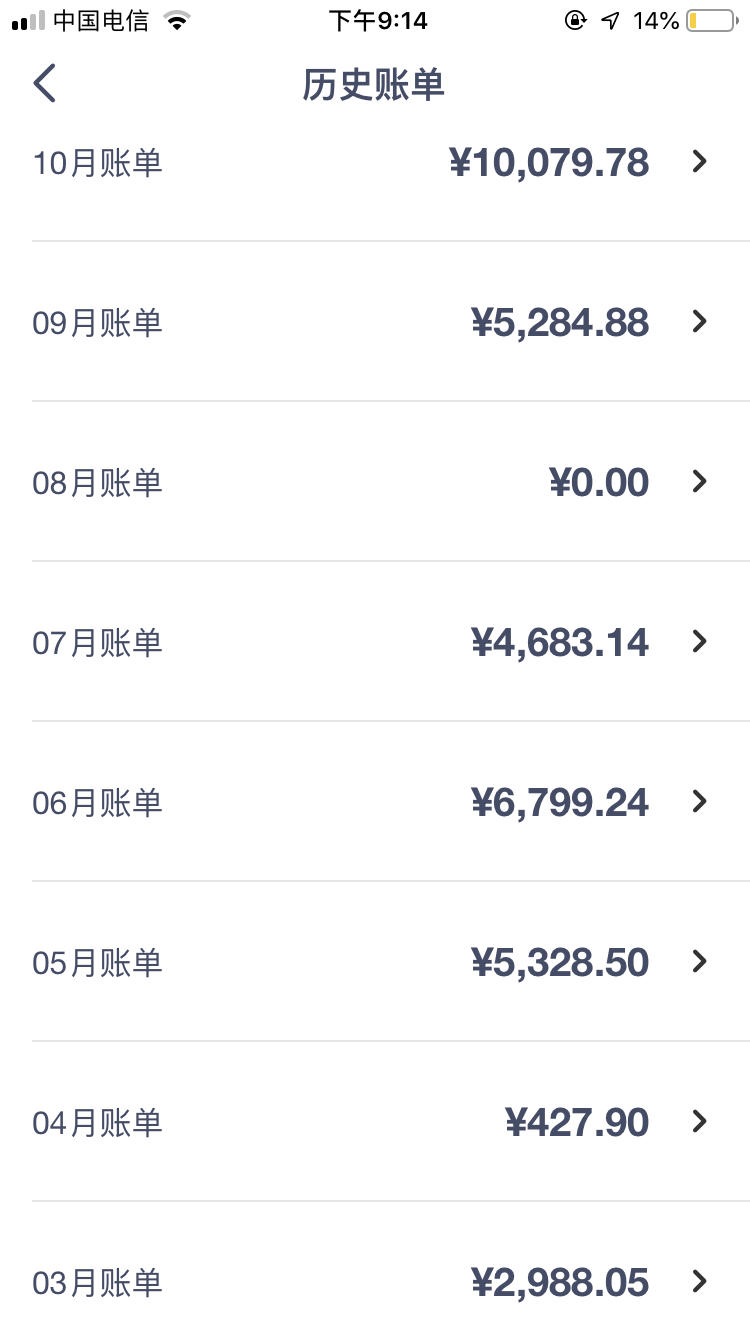Select the 05月账单 label

(97, 963)
